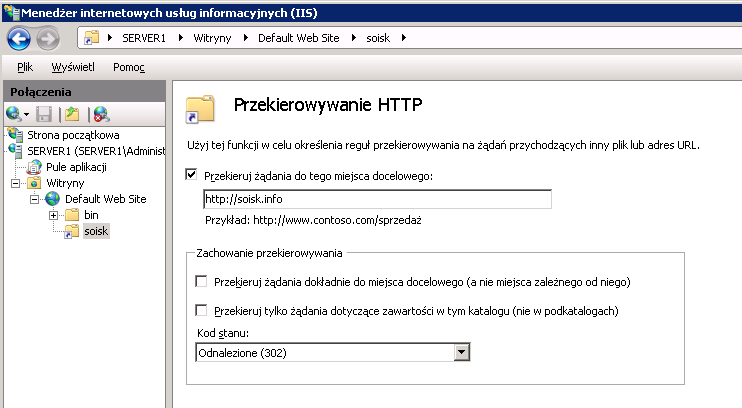Uncheck Przekieruj żądania do tego miejsca docelowego
The image size is (742, 408).
point(191,175)
